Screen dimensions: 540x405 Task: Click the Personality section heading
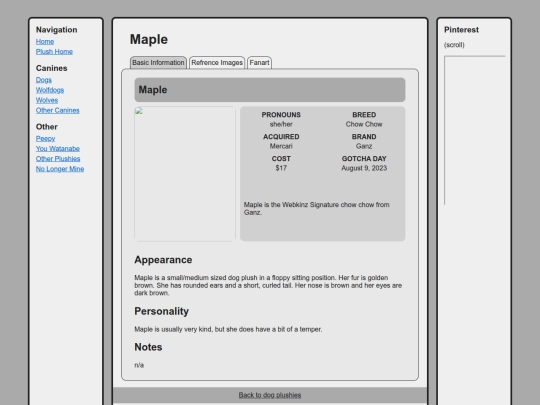tap(162, 311)
